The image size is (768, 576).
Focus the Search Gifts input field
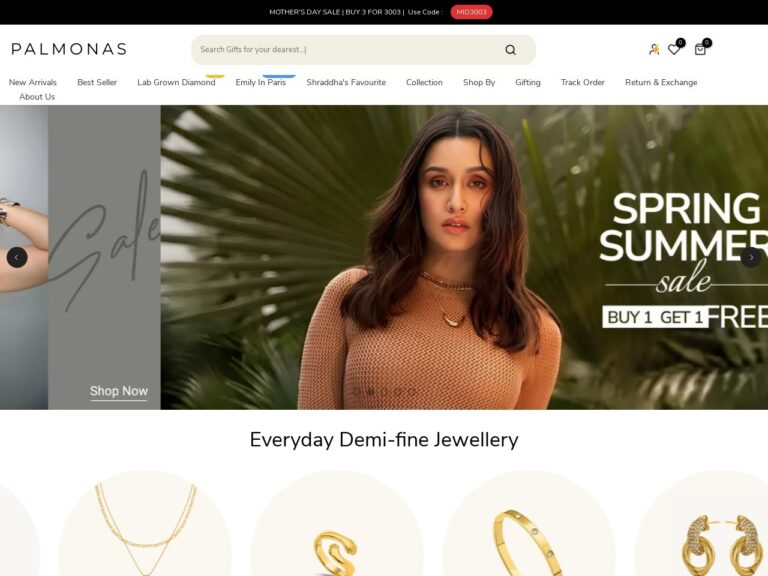(x=348, y=49)
